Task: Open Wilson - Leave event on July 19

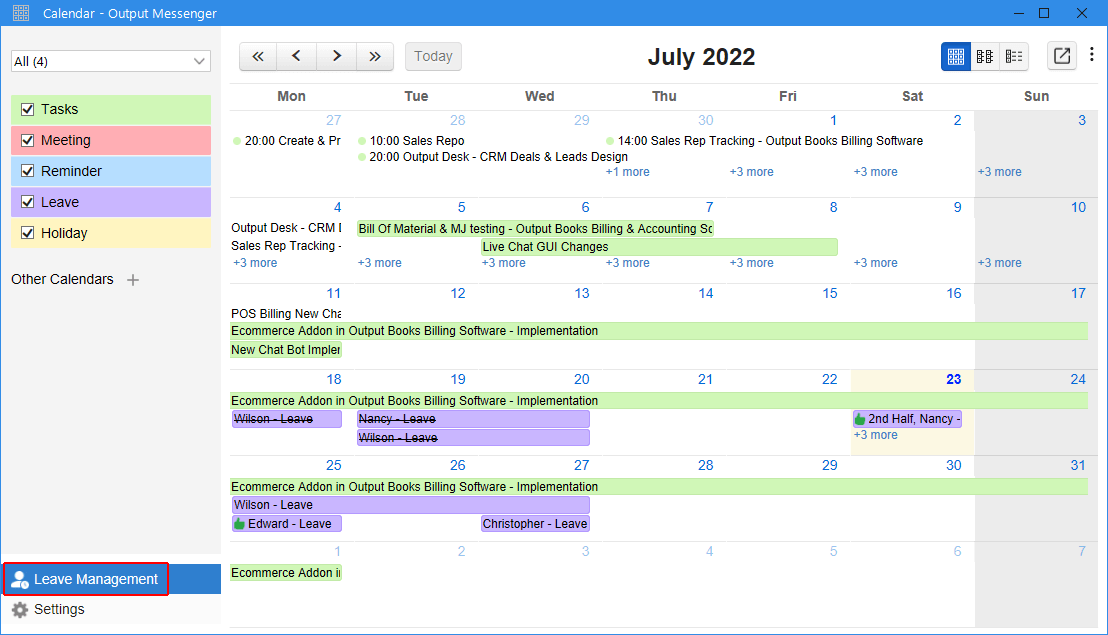Action: (x=473, y=438)
